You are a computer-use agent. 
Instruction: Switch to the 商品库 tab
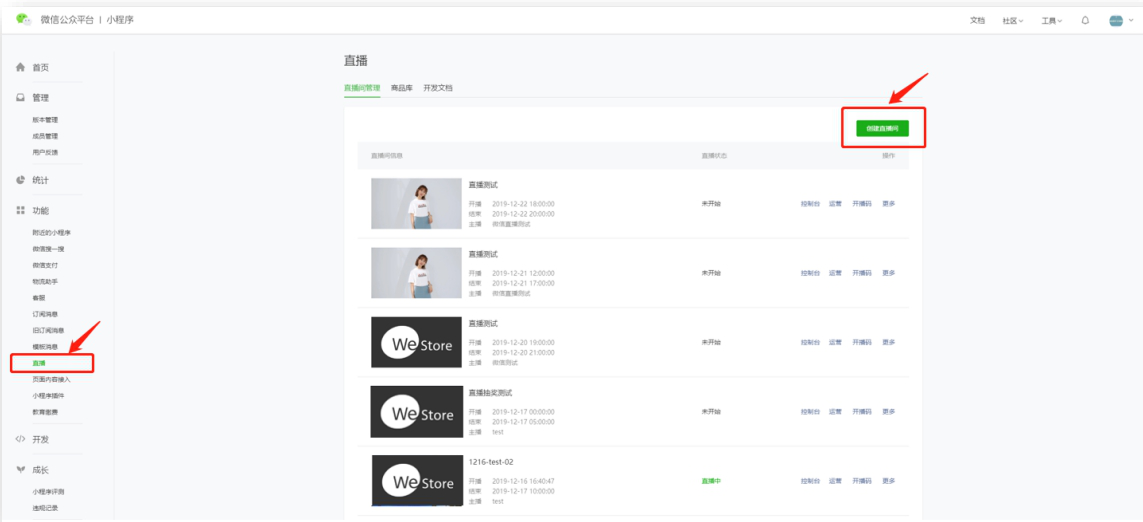point(401,88)
